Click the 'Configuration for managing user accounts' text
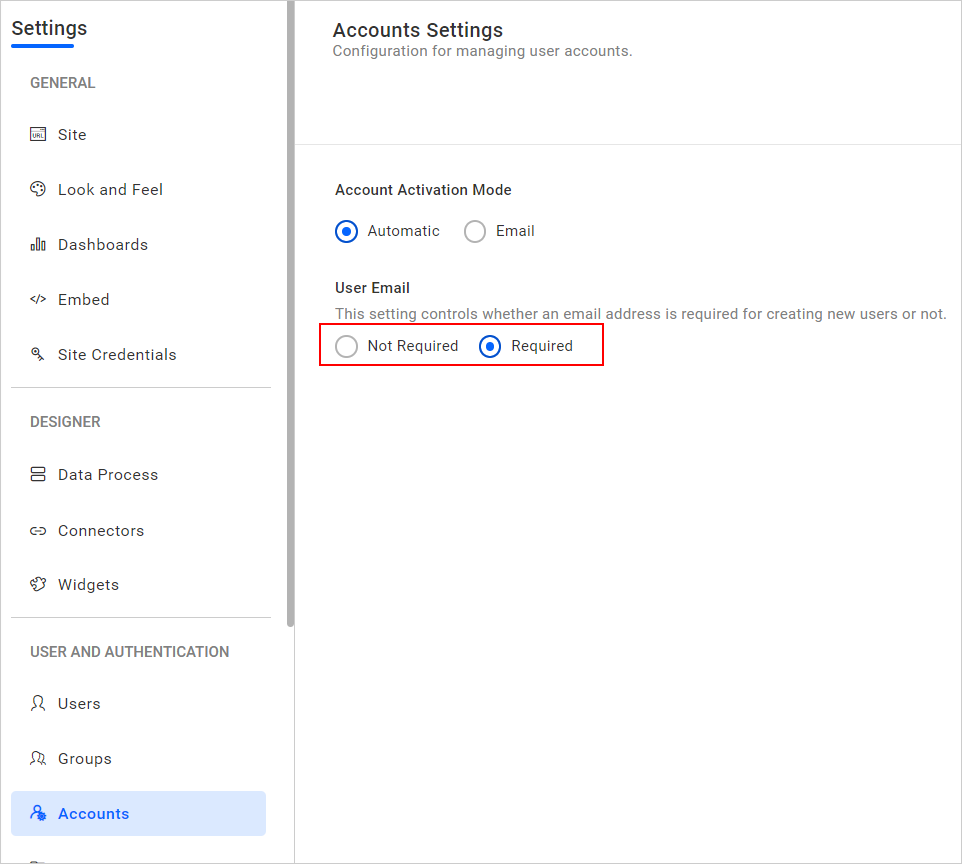The image size is (962, 864). 482,51
